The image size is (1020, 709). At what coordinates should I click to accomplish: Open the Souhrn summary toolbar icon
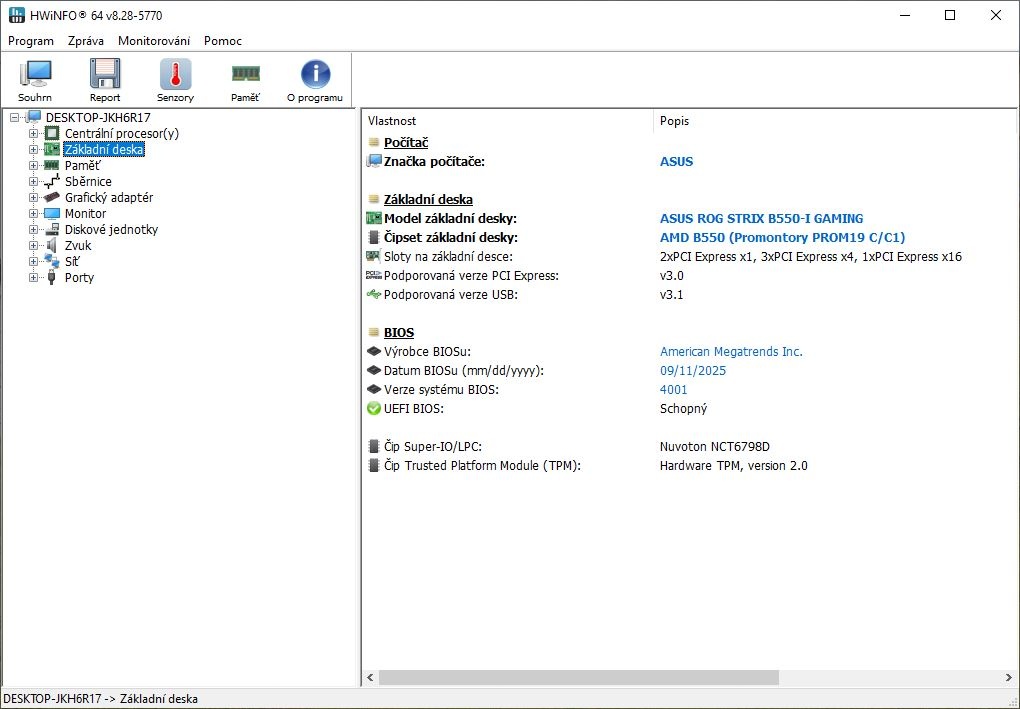[35, 80]
